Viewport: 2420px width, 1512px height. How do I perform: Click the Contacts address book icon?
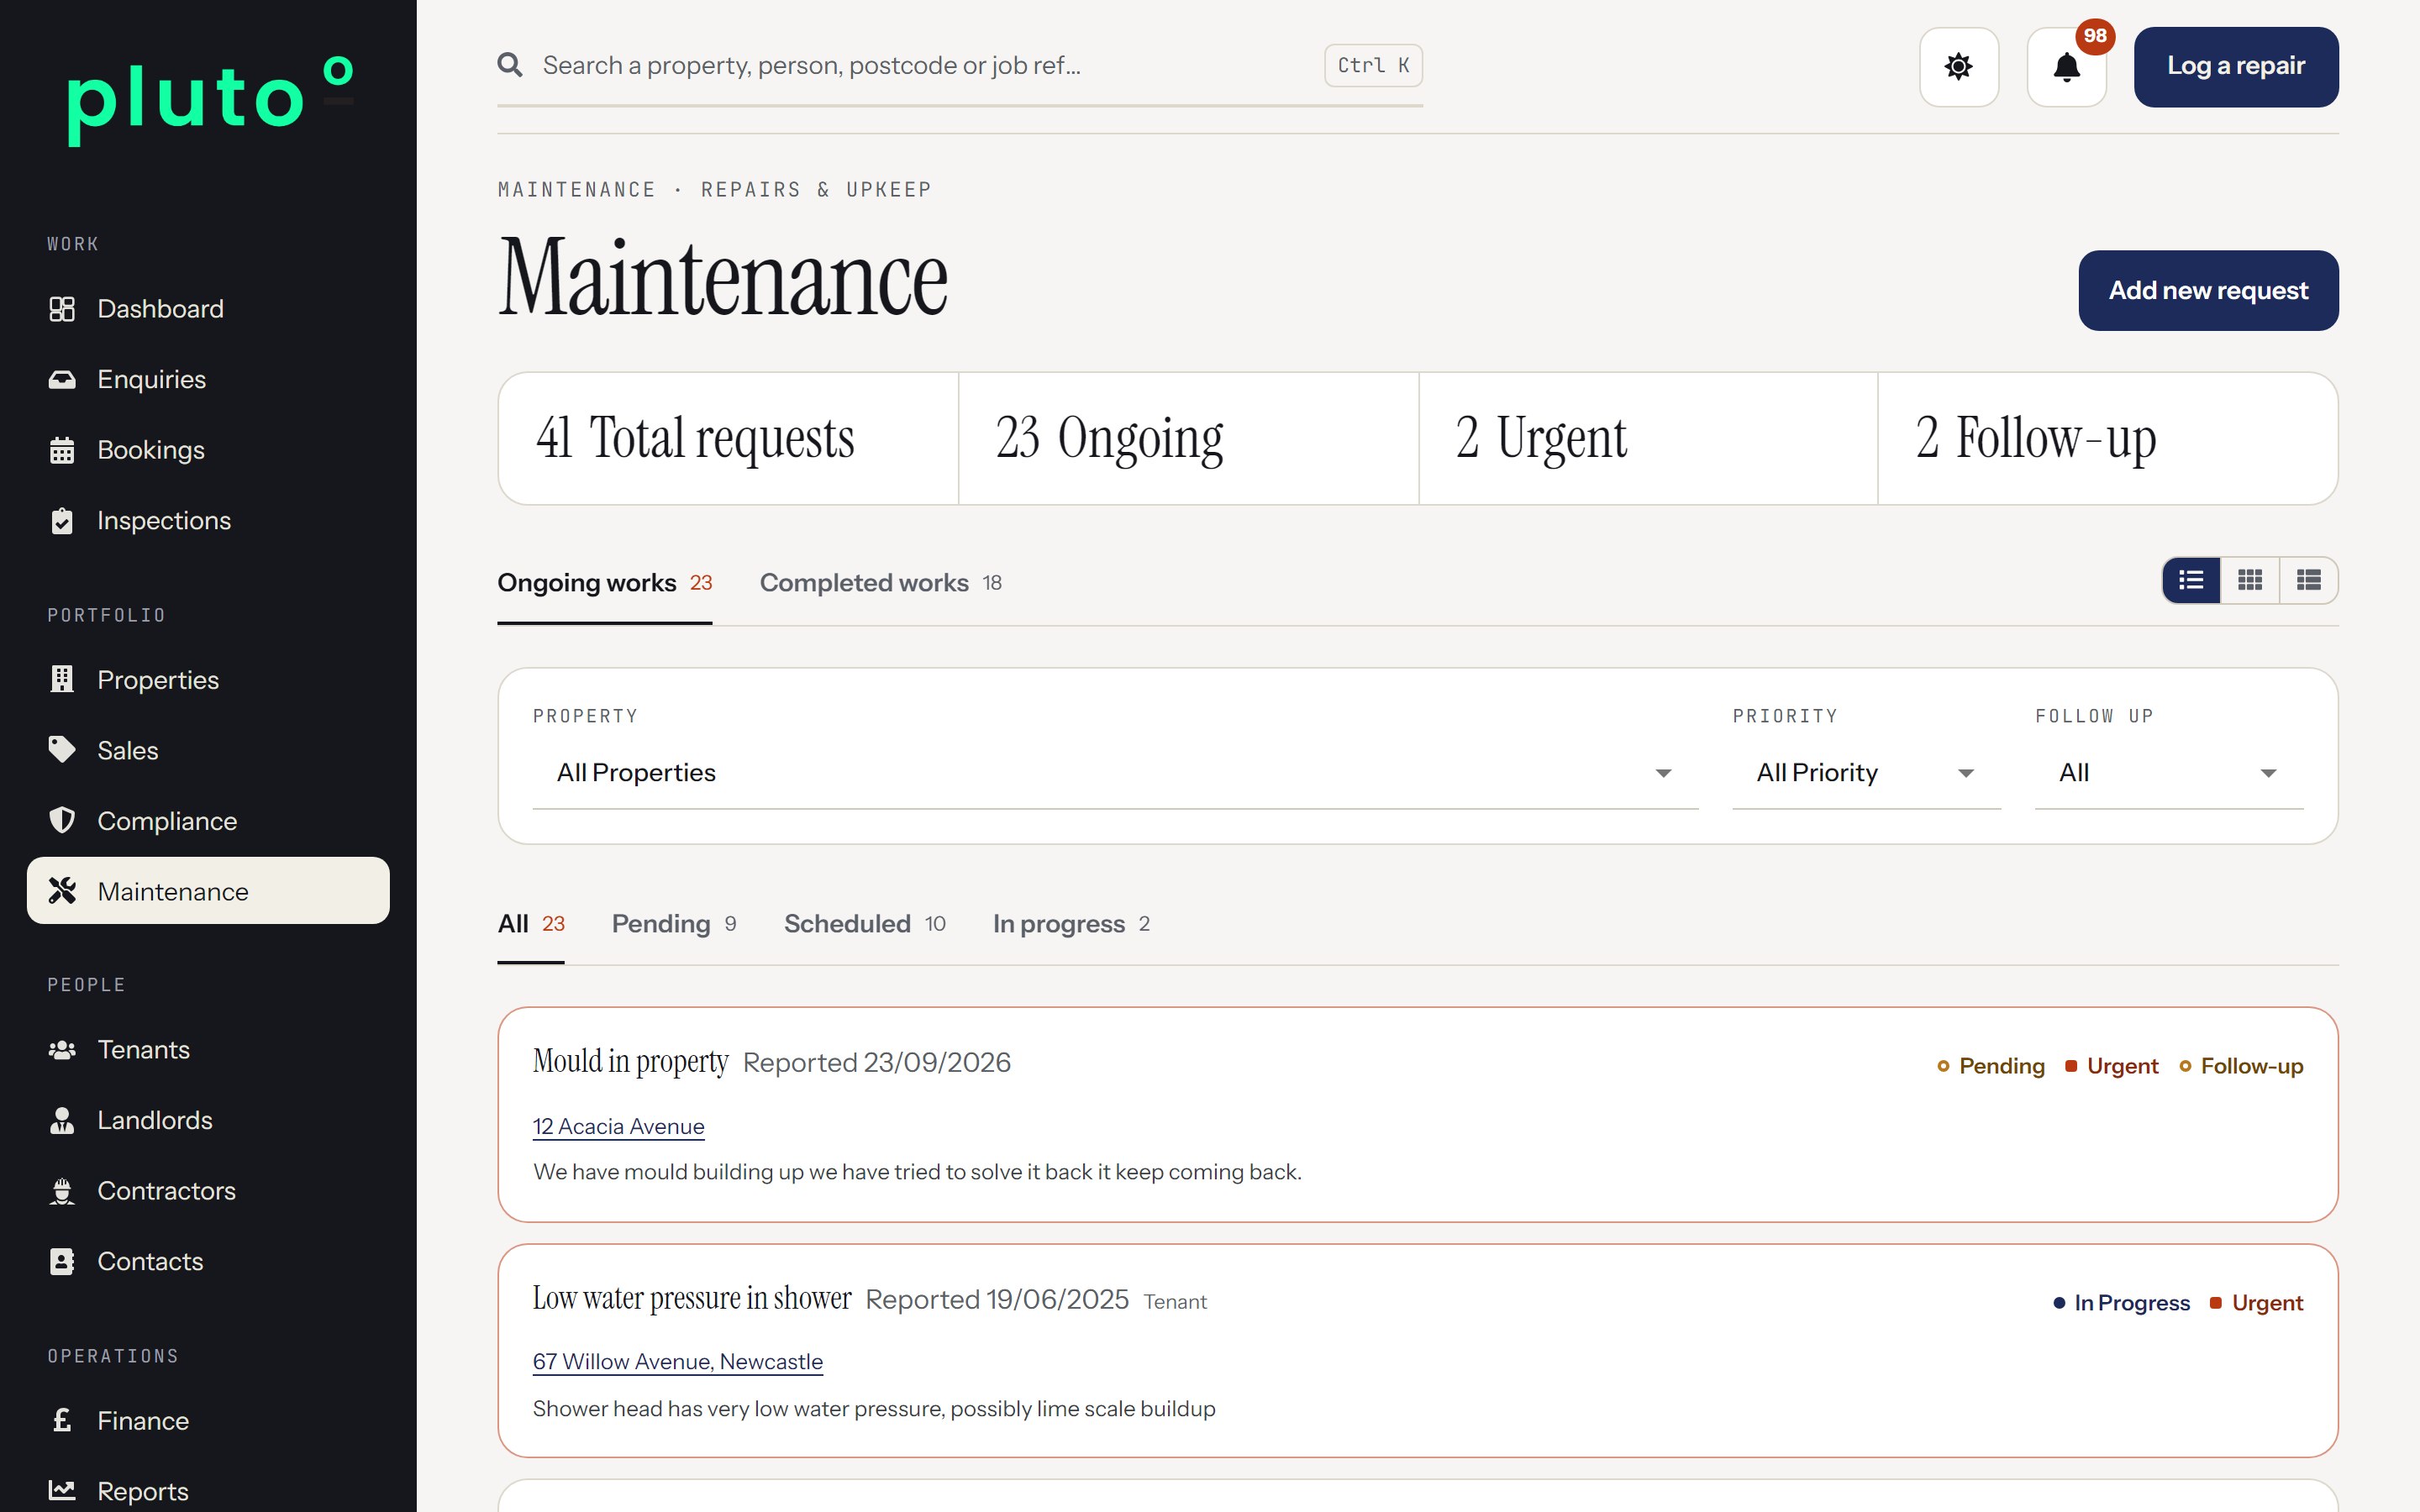62,1262
